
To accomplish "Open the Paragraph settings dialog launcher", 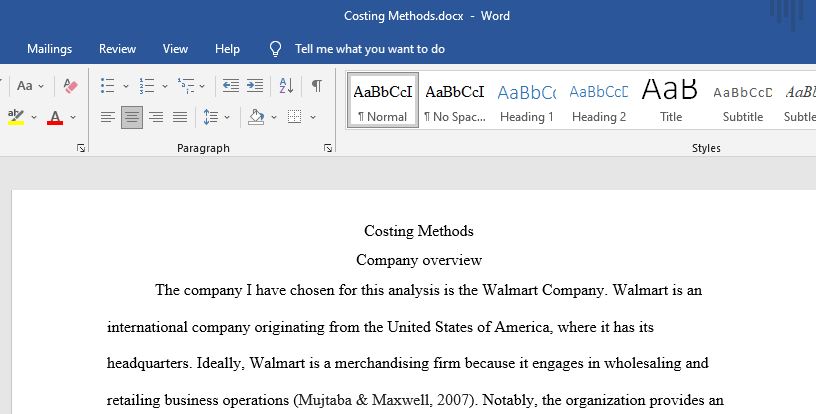I will (328, 148).
